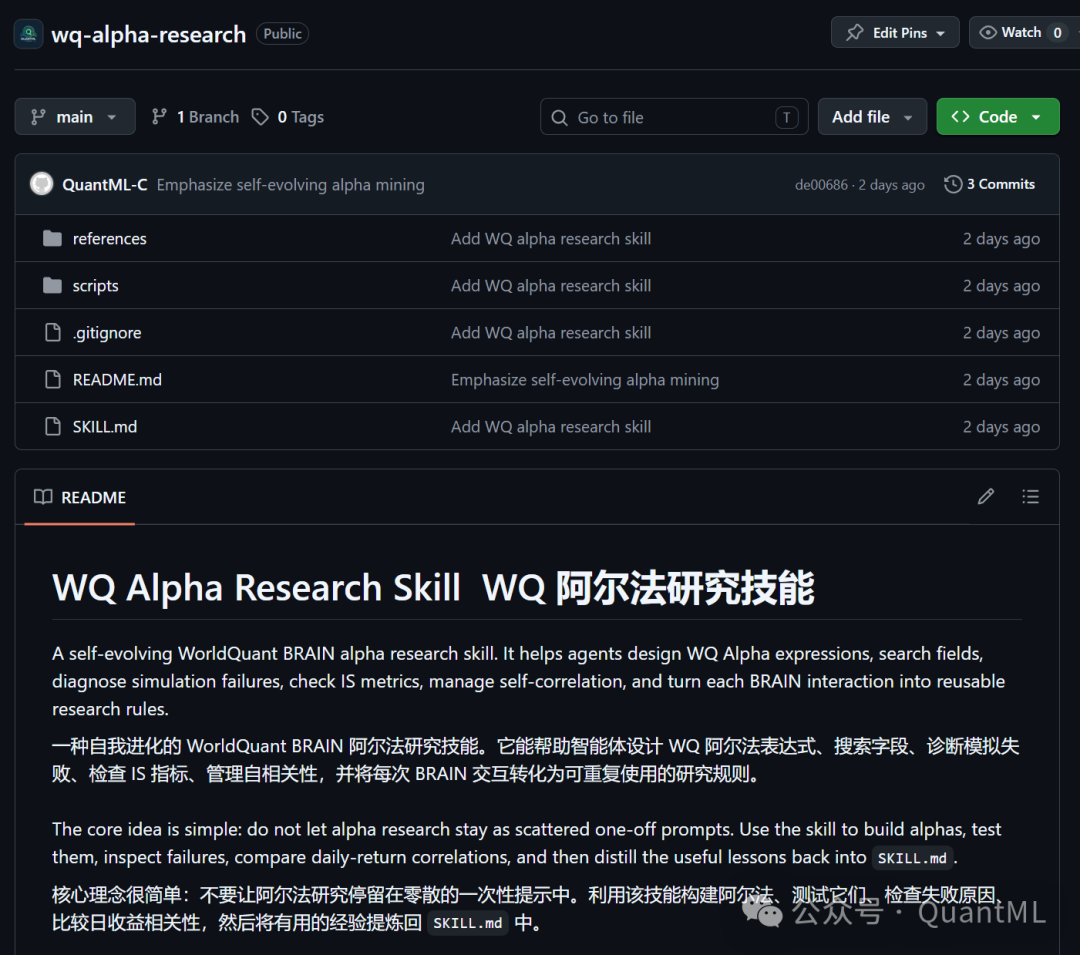The width and height of the screenshot is (1080, 955).
Task: Open commit message in references row
Action: (551, 239)
